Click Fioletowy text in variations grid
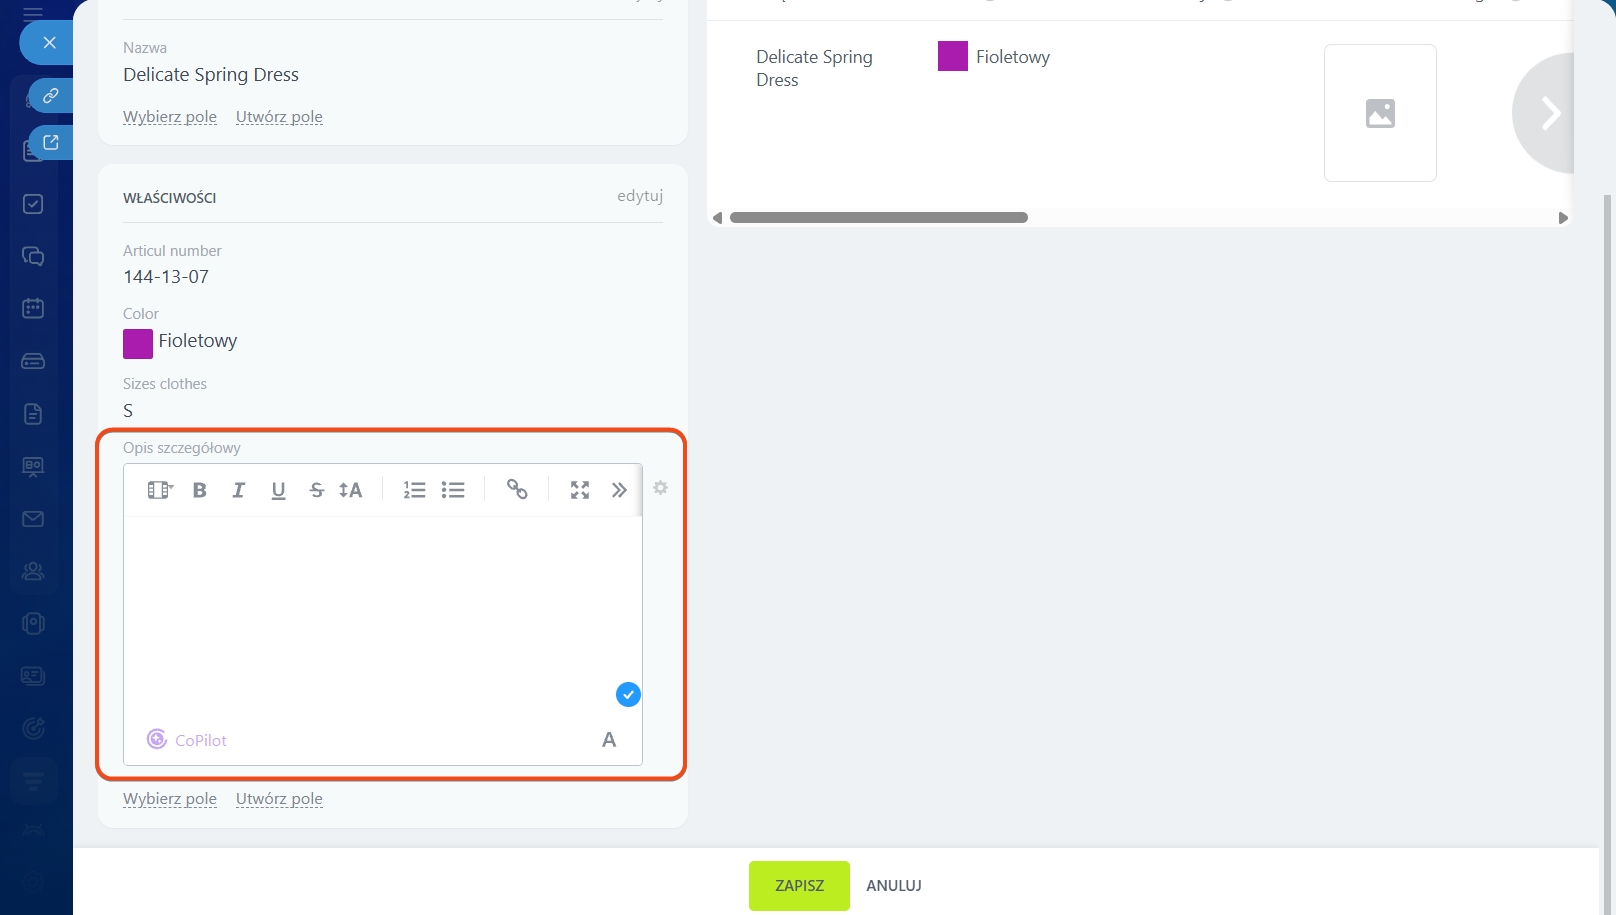This screenshot has width=1616, height=915. point(1013,57)
